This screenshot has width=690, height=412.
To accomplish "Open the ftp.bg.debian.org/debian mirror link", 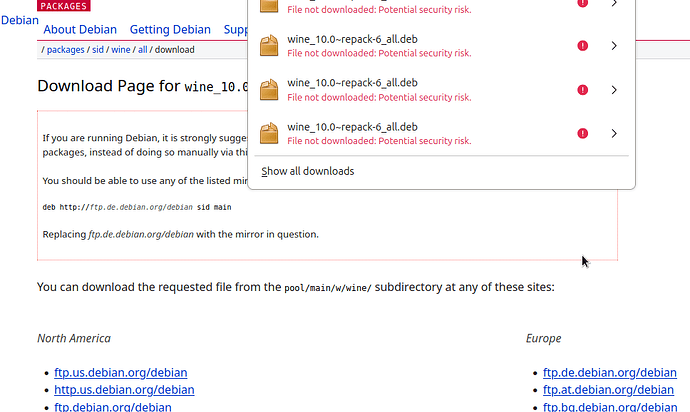I will tap(610, 407).
